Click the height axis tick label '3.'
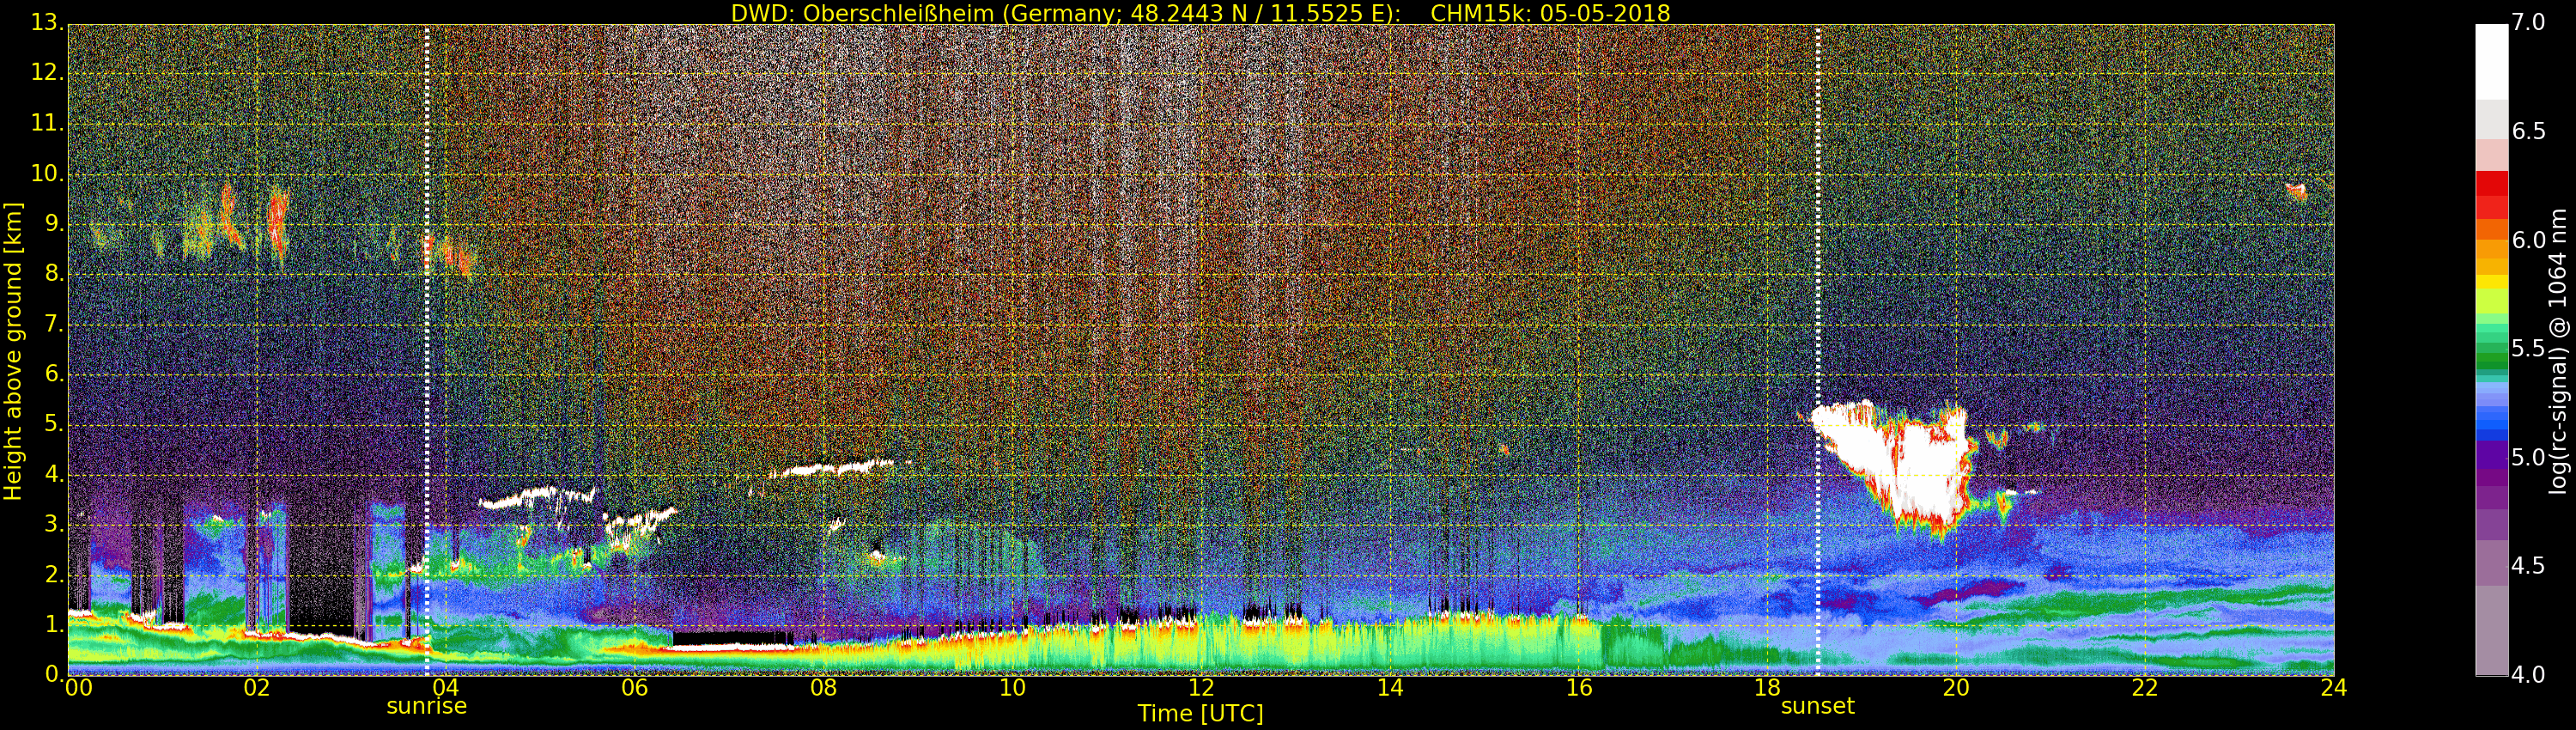This screenshot has width=2576, height=730. tap(54, 524)
